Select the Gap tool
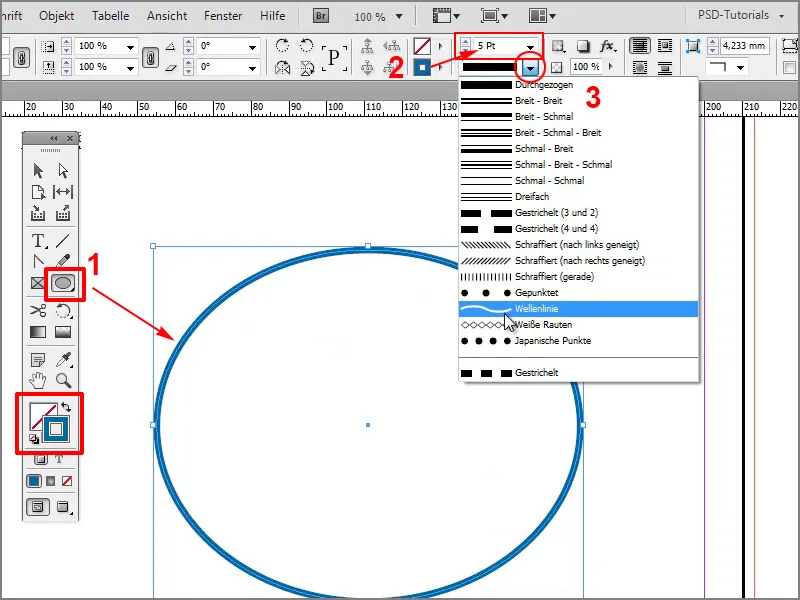This screenshot has width=800, height=600. (x=63, y=192)
